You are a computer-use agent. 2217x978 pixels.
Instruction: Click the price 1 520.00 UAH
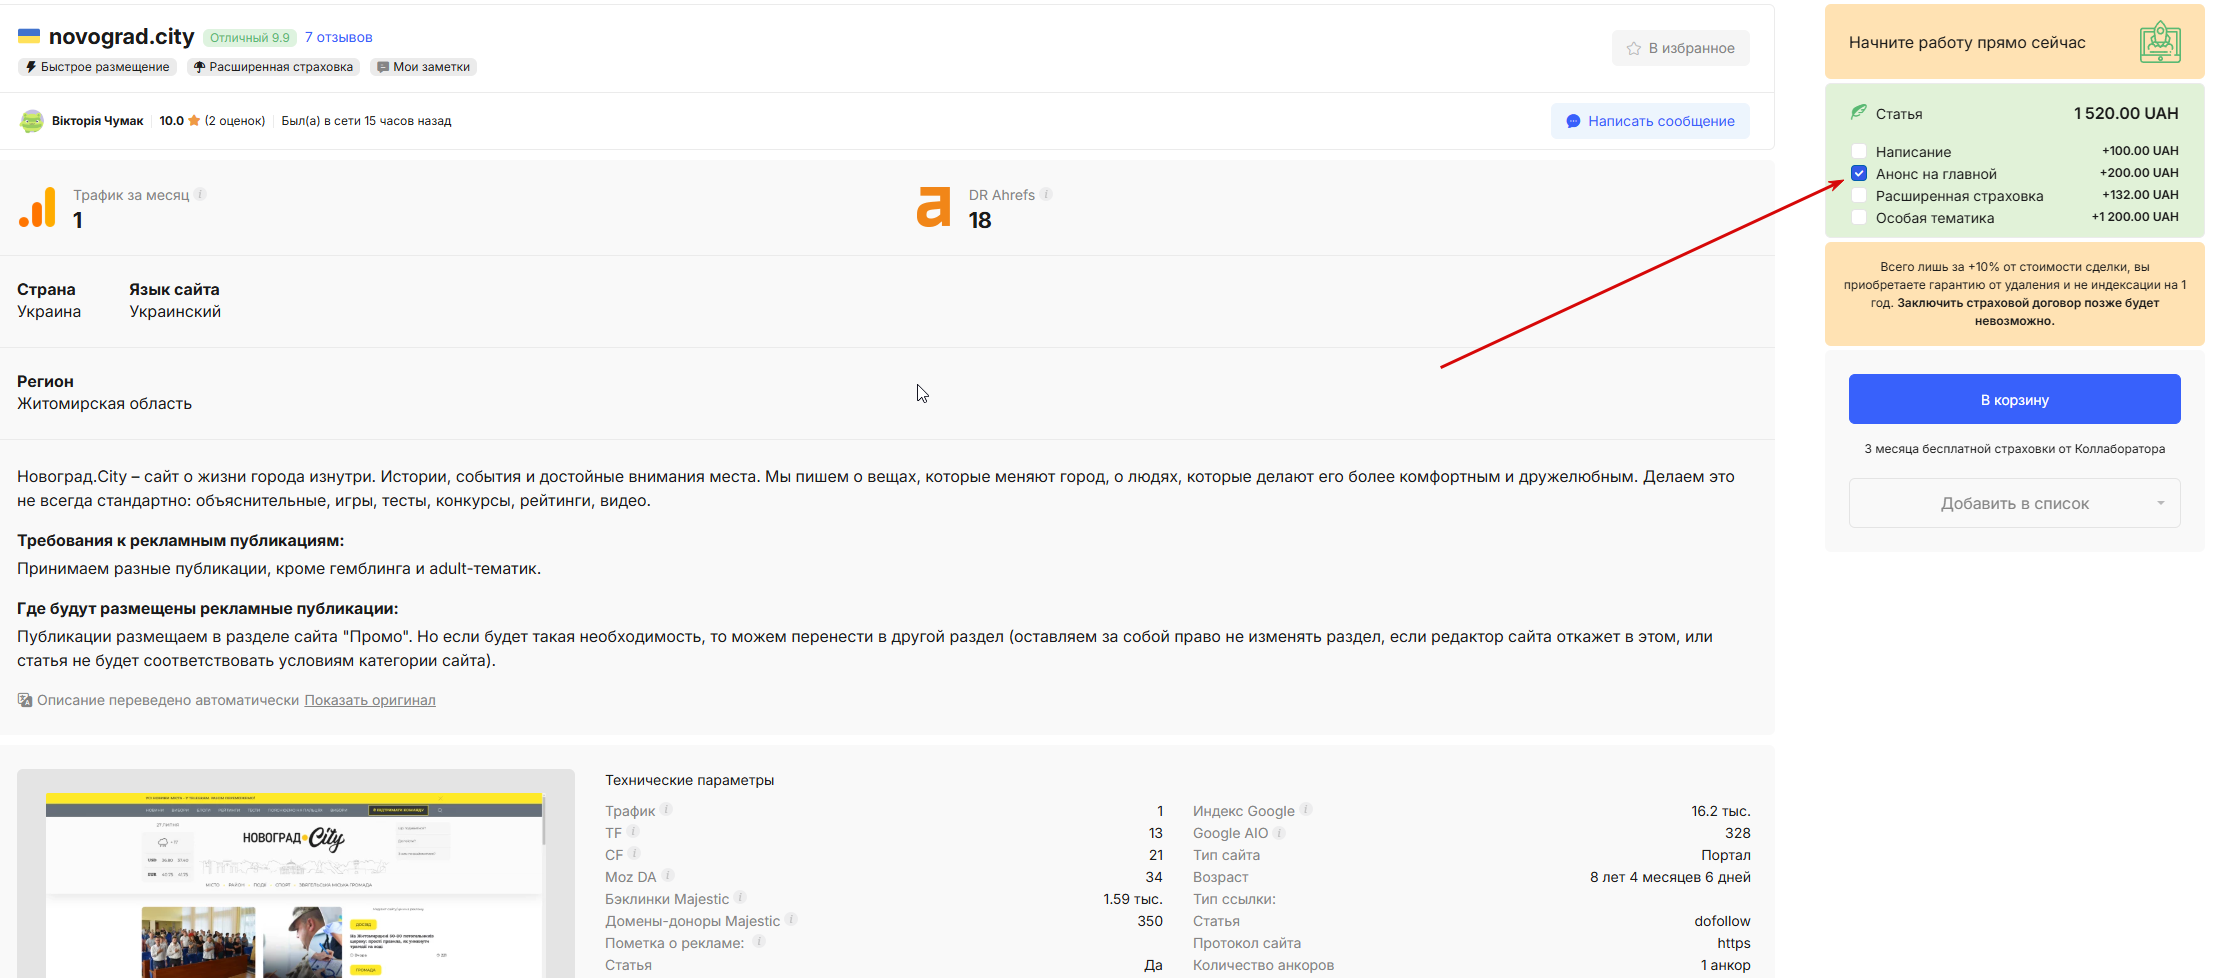pos(2126,113)
